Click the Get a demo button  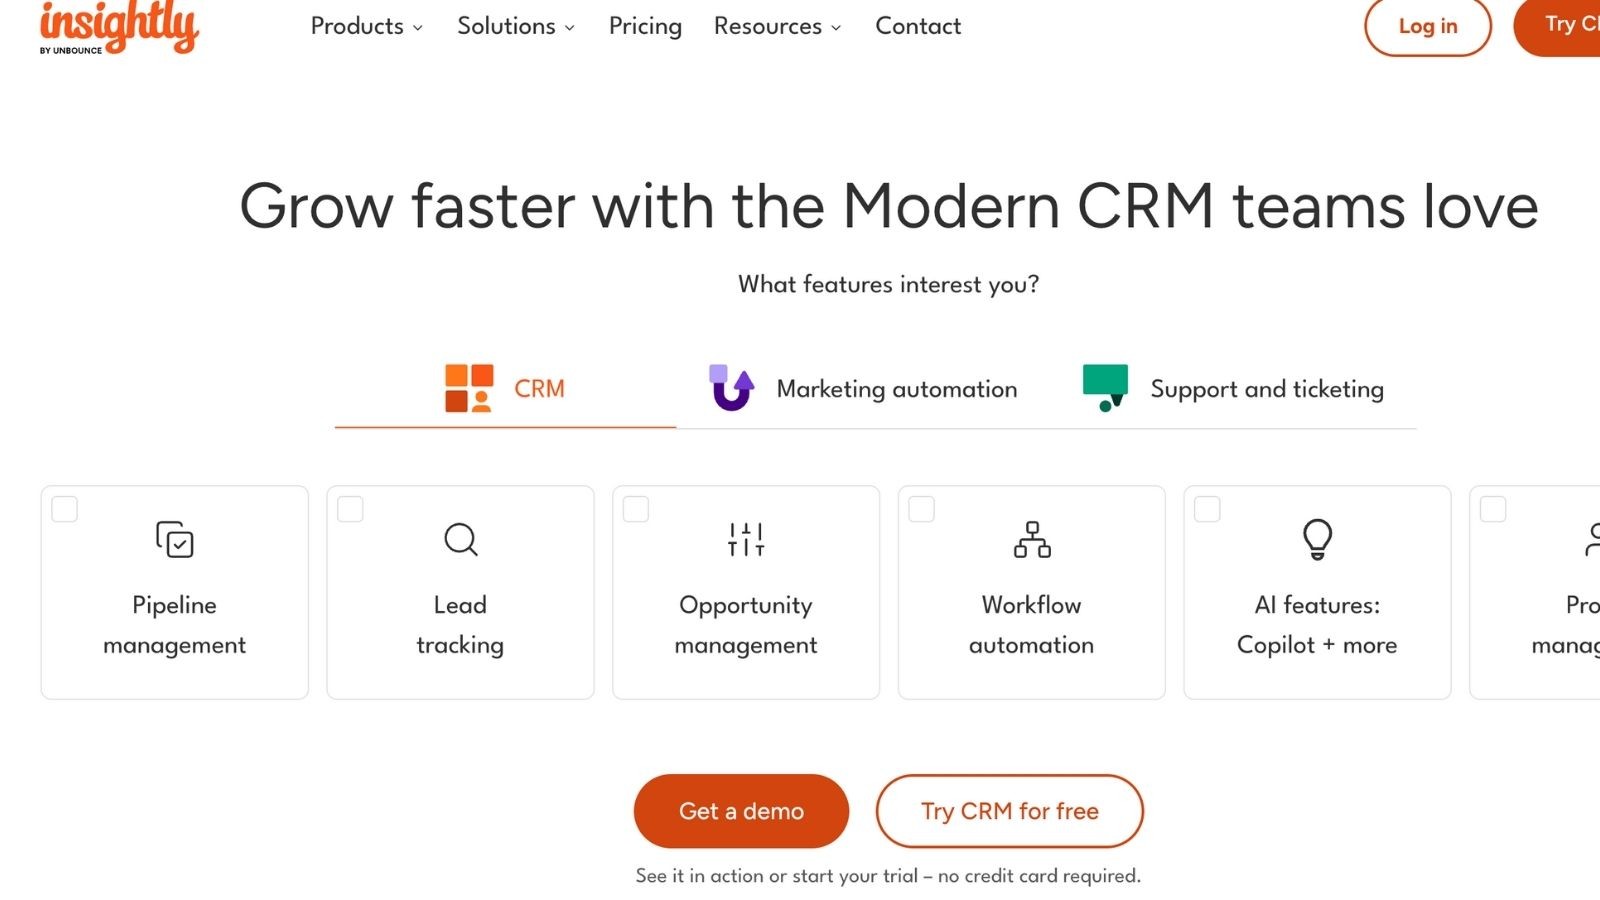740,811
